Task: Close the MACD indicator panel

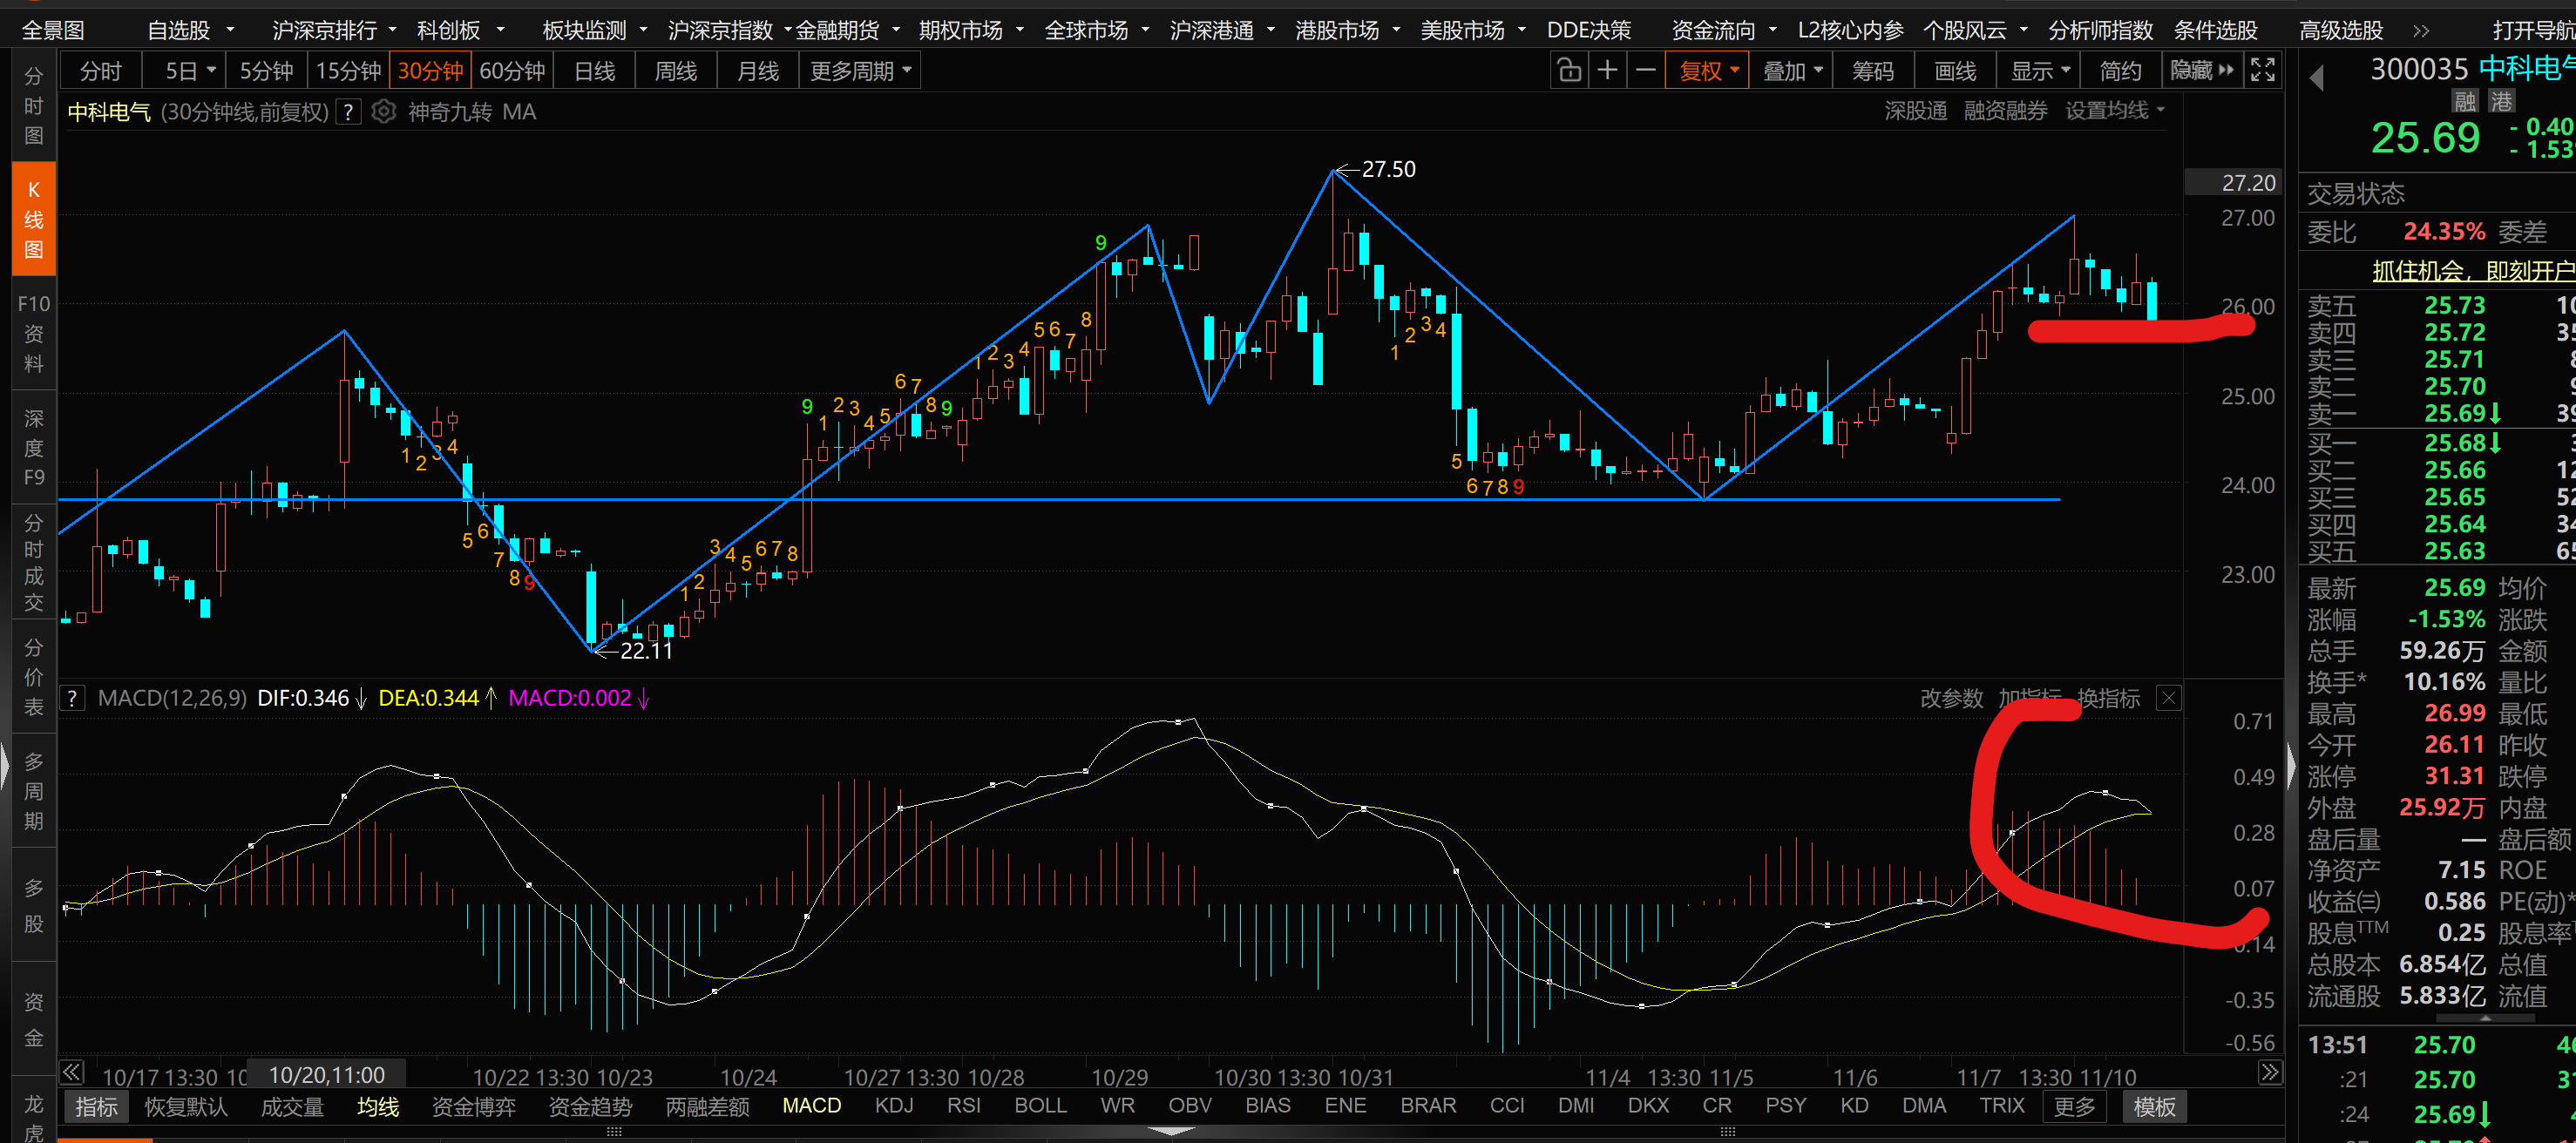Action: [x=2168, y=698]
